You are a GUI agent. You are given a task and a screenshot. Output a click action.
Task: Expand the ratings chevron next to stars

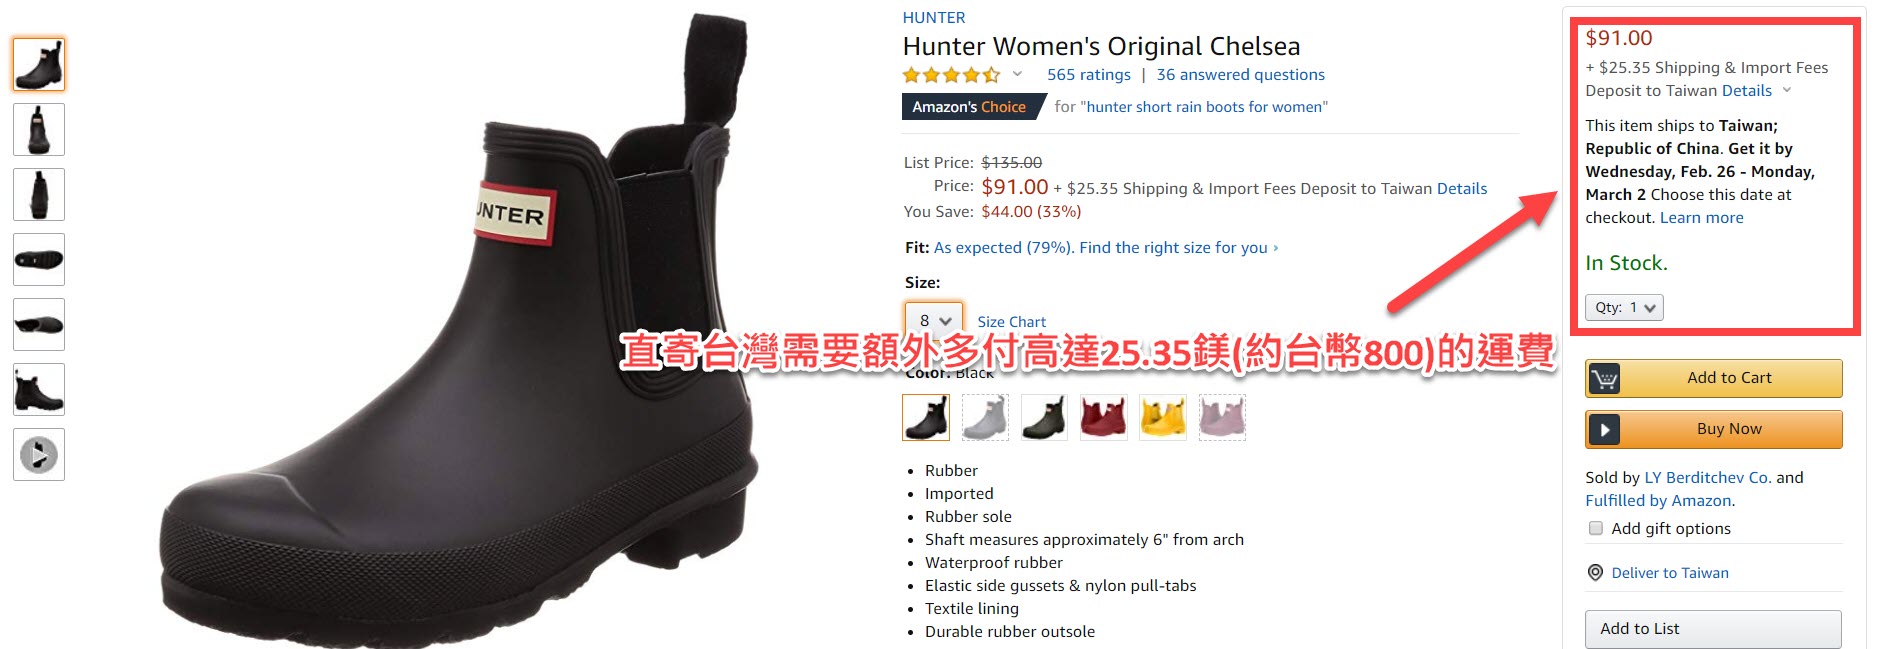(1018, 74)
